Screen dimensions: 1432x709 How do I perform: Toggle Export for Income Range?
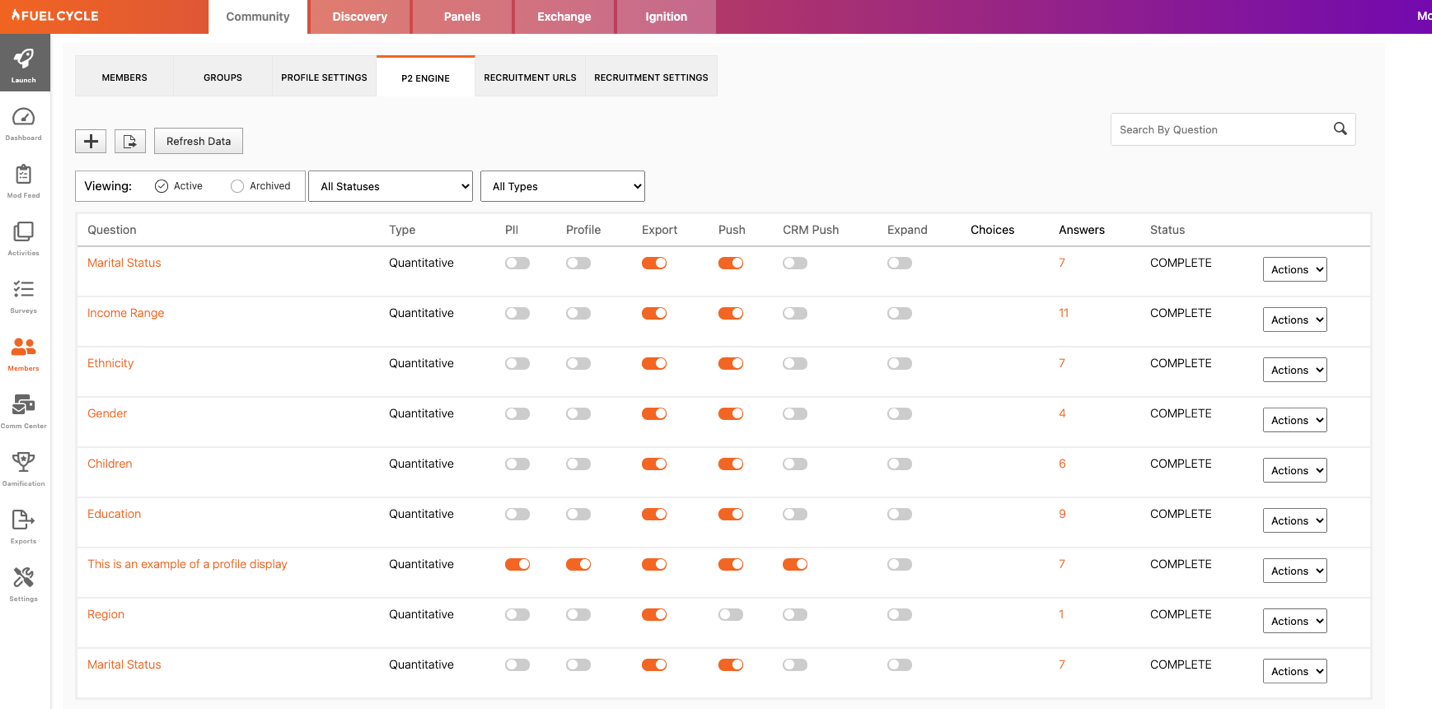pos(654,313)
